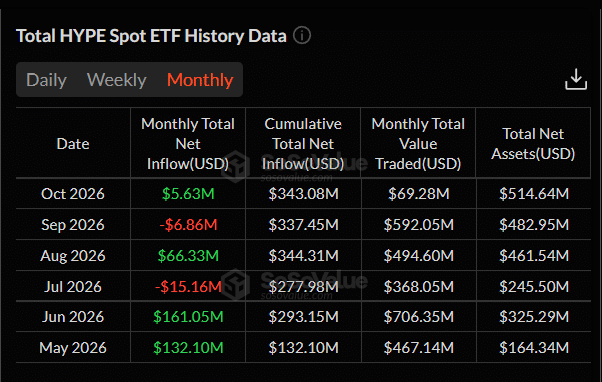Click the -$6.86M net inflow value

point(188,225)
